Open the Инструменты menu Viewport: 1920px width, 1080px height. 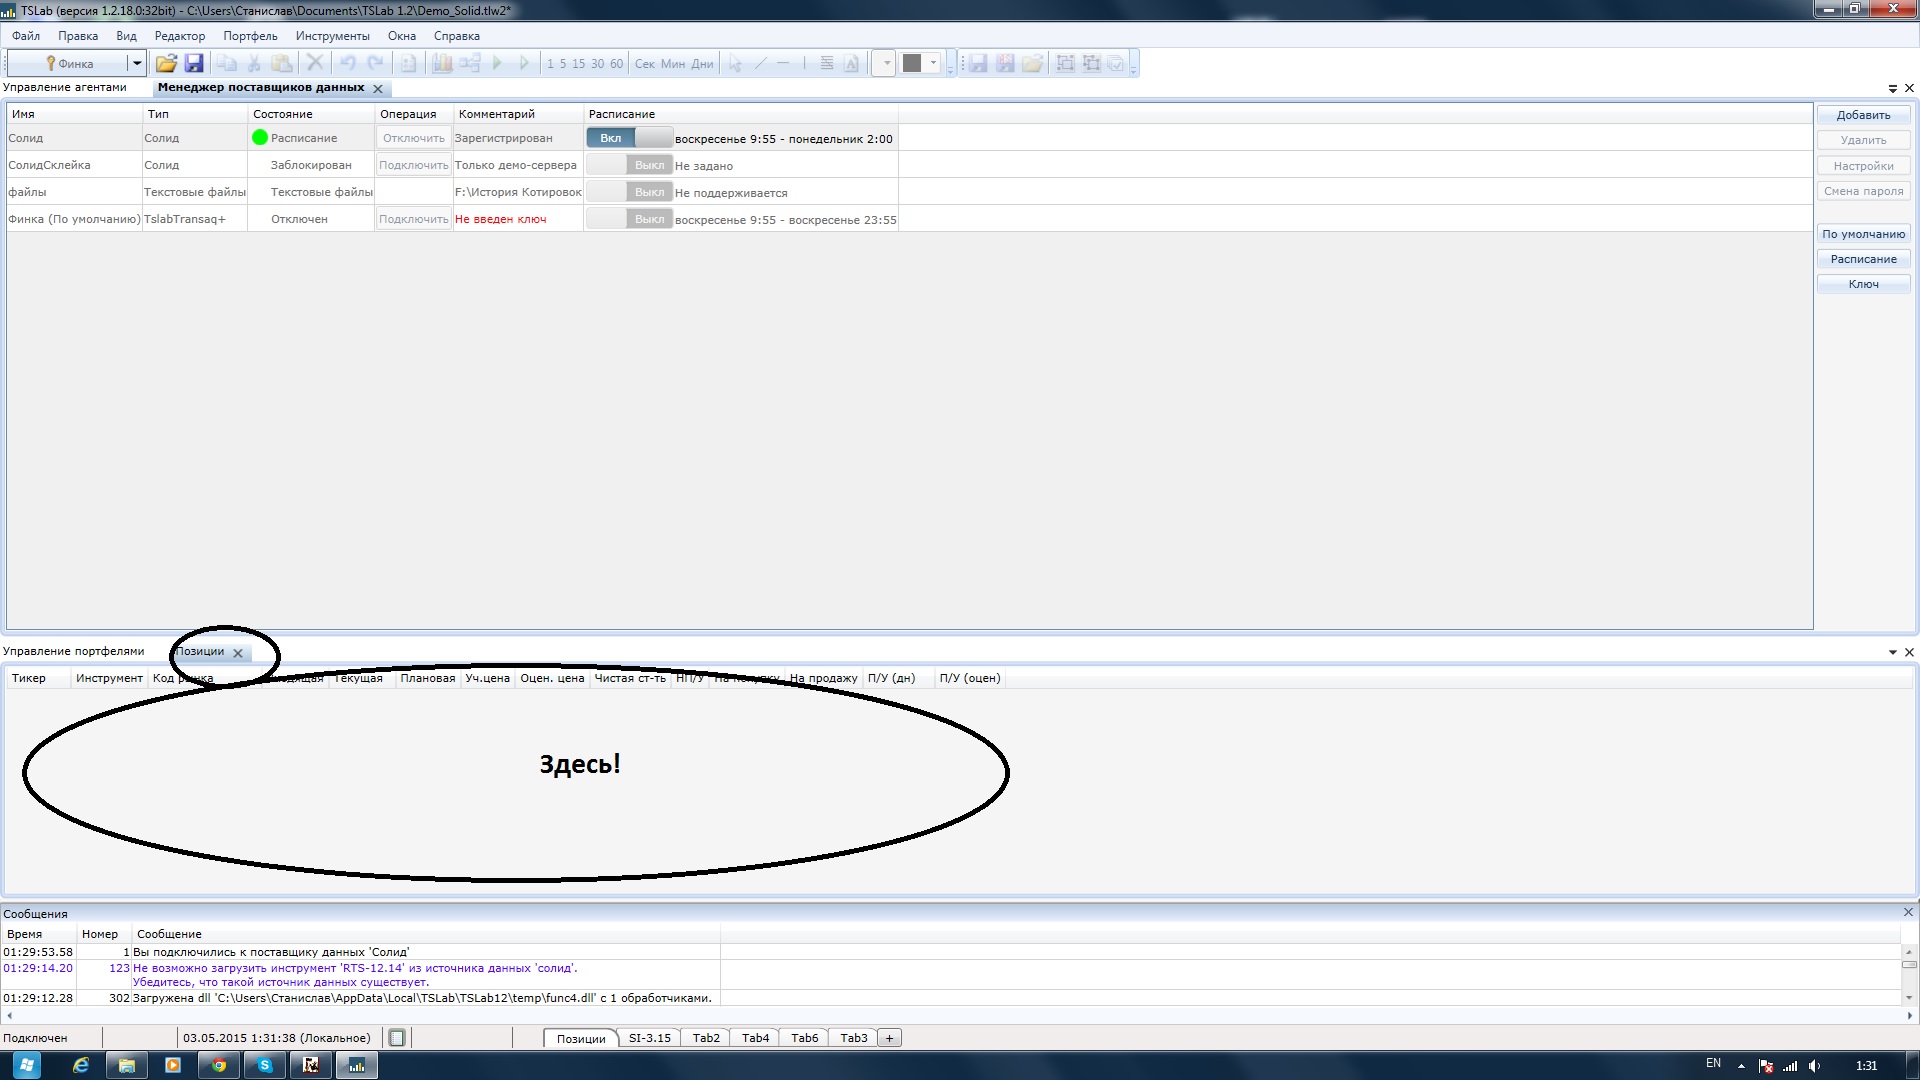click(332, 36)
